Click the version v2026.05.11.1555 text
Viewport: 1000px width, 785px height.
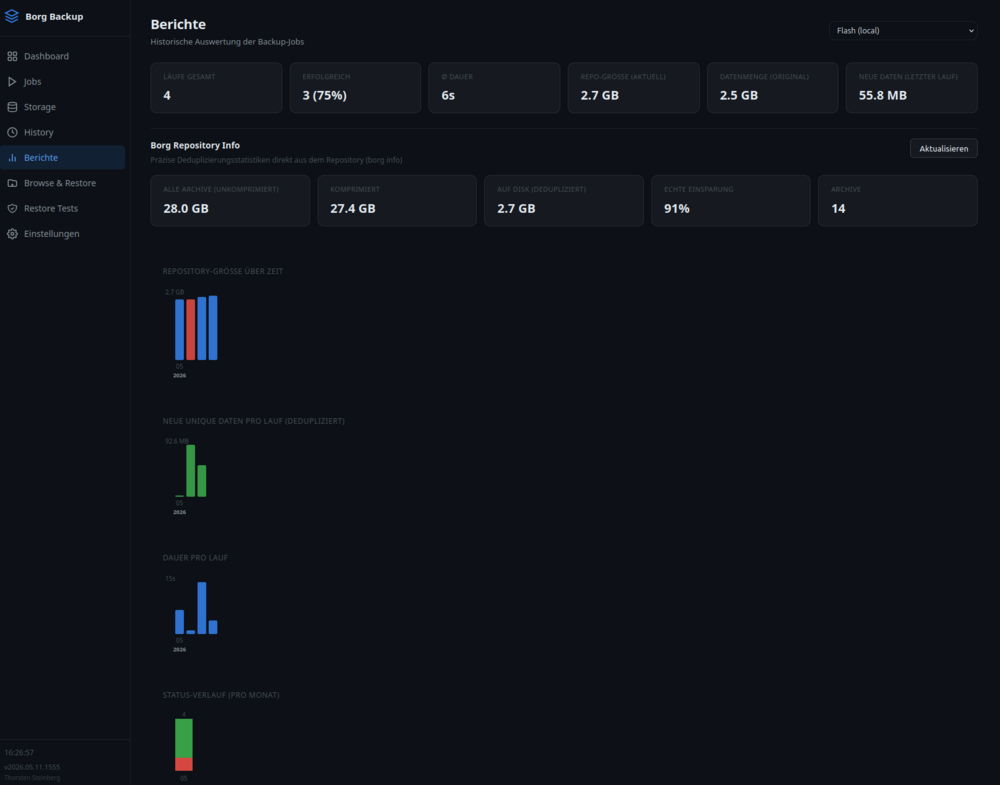point(32,767)
